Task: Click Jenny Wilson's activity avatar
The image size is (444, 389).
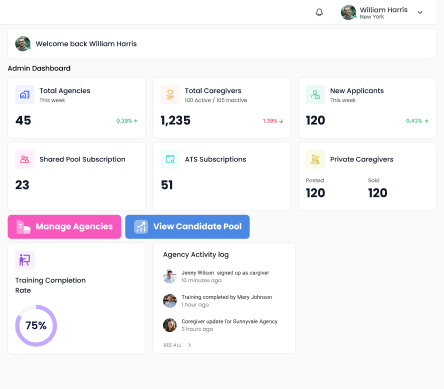Action: (170, 276)
